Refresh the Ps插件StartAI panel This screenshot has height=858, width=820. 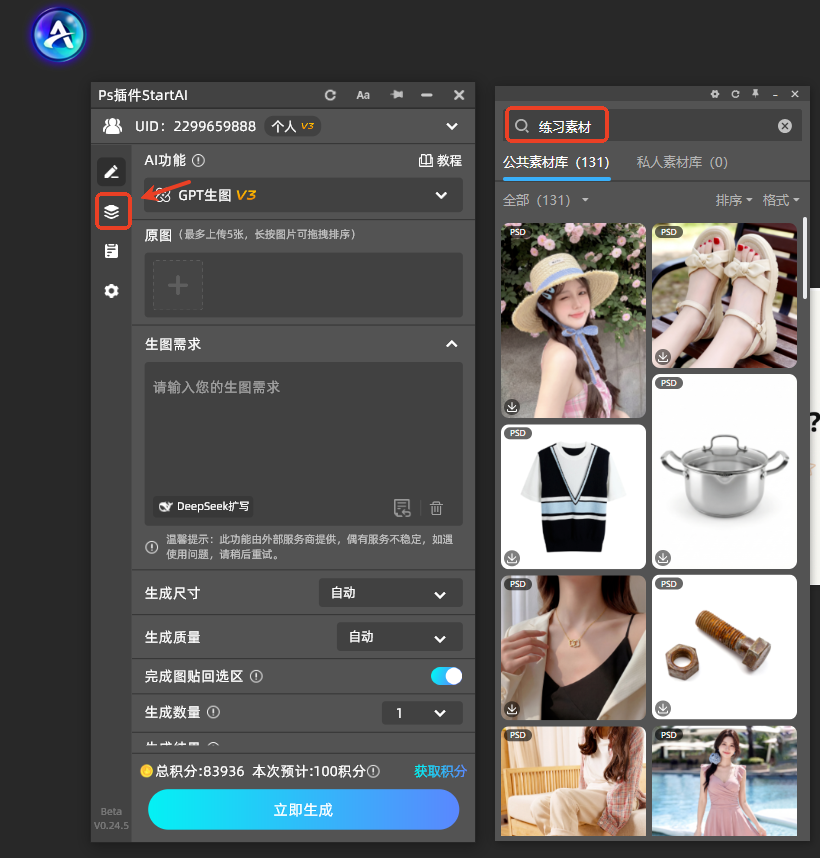[330, 95]
